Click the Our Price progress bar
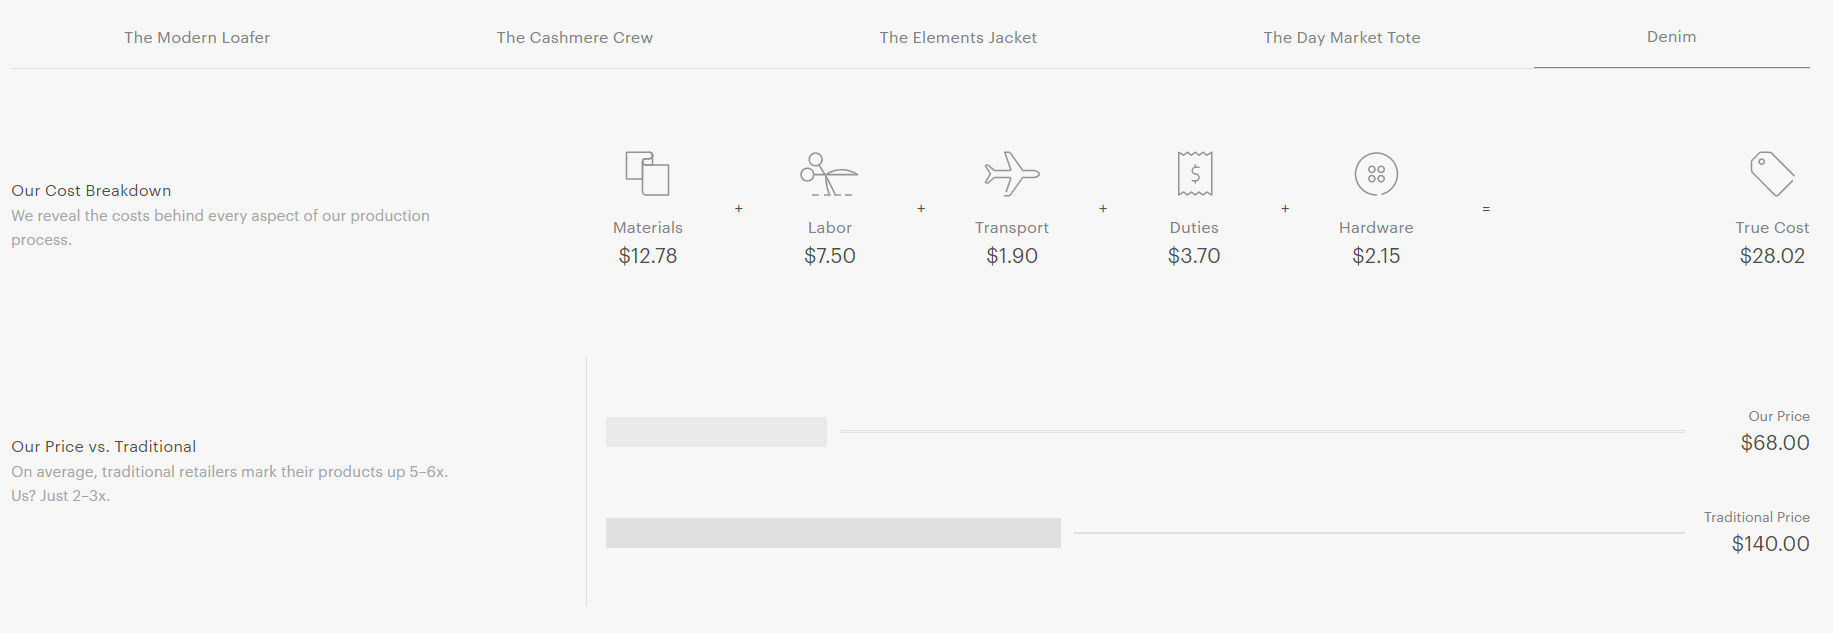The height and width of the screenshot is (633, 1833). pyautogui.click(x=716, y=432)
